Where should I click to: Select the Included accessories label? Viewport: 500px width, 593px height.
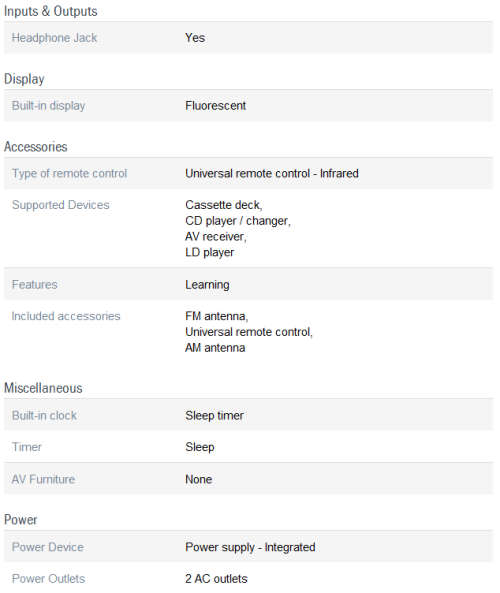point(66,316)
